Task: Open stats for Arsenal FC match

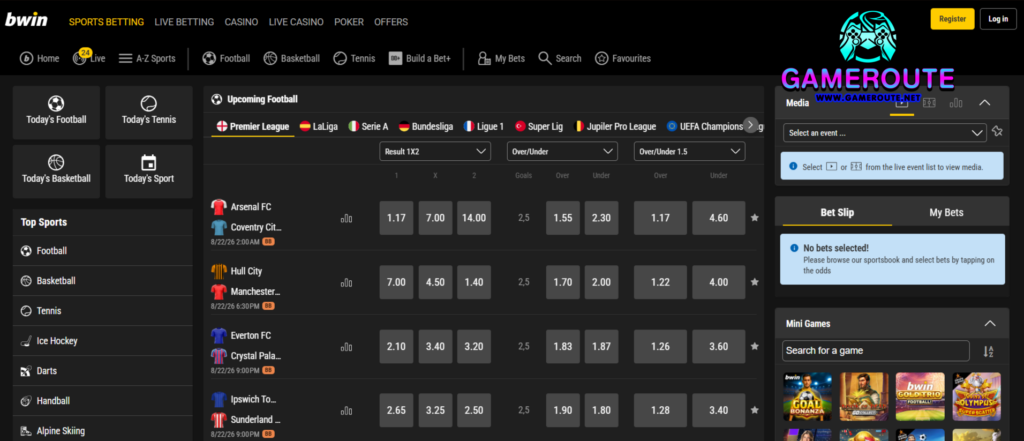Action: click(x=346, y=218)
